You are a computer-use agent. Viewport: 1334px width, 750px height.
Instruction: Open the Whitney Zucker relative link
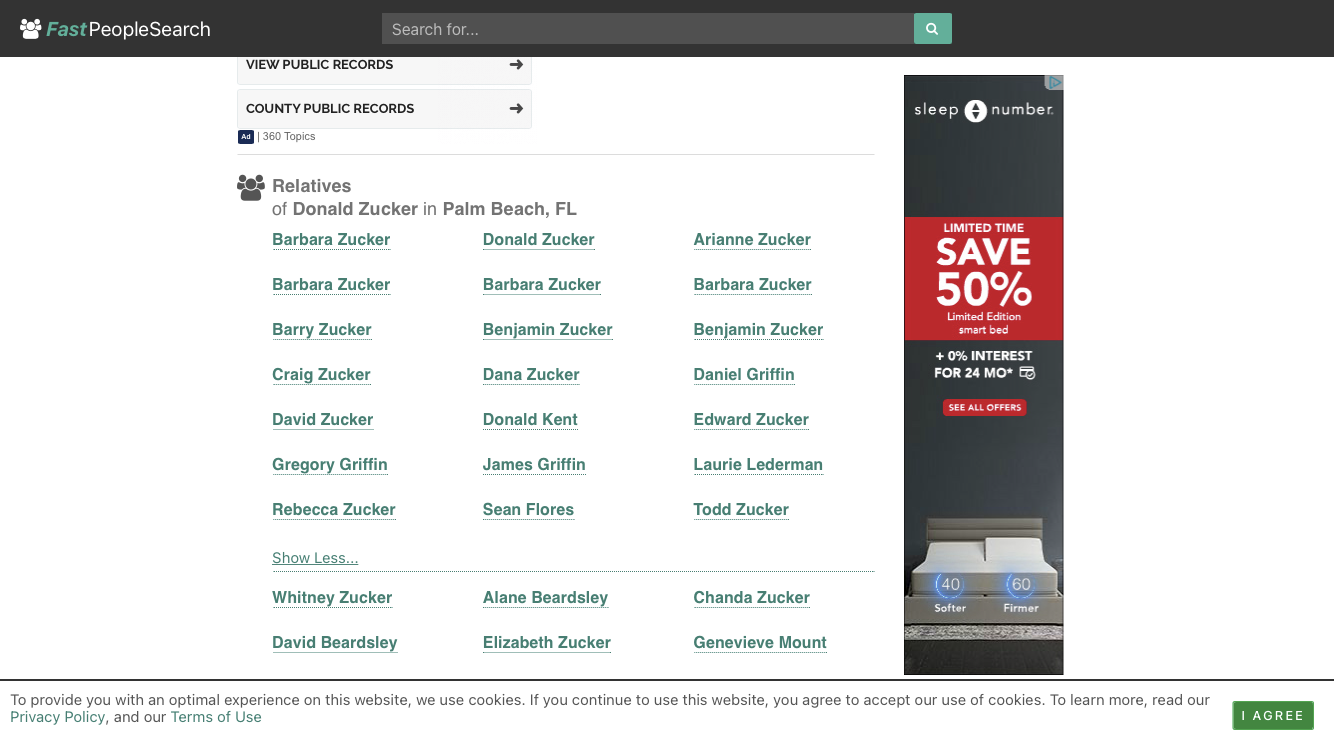[332, 598]
